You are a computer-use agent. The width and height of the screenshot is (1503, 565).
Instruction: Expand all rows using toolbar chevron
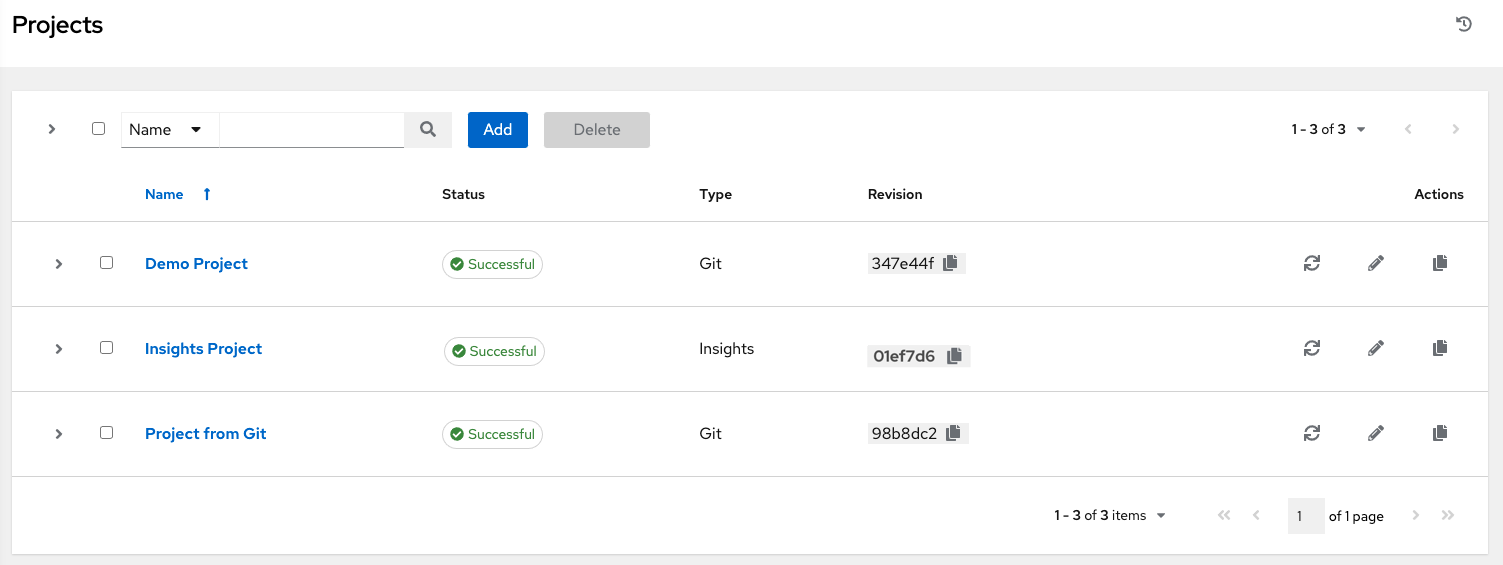(x=52, y=129)
